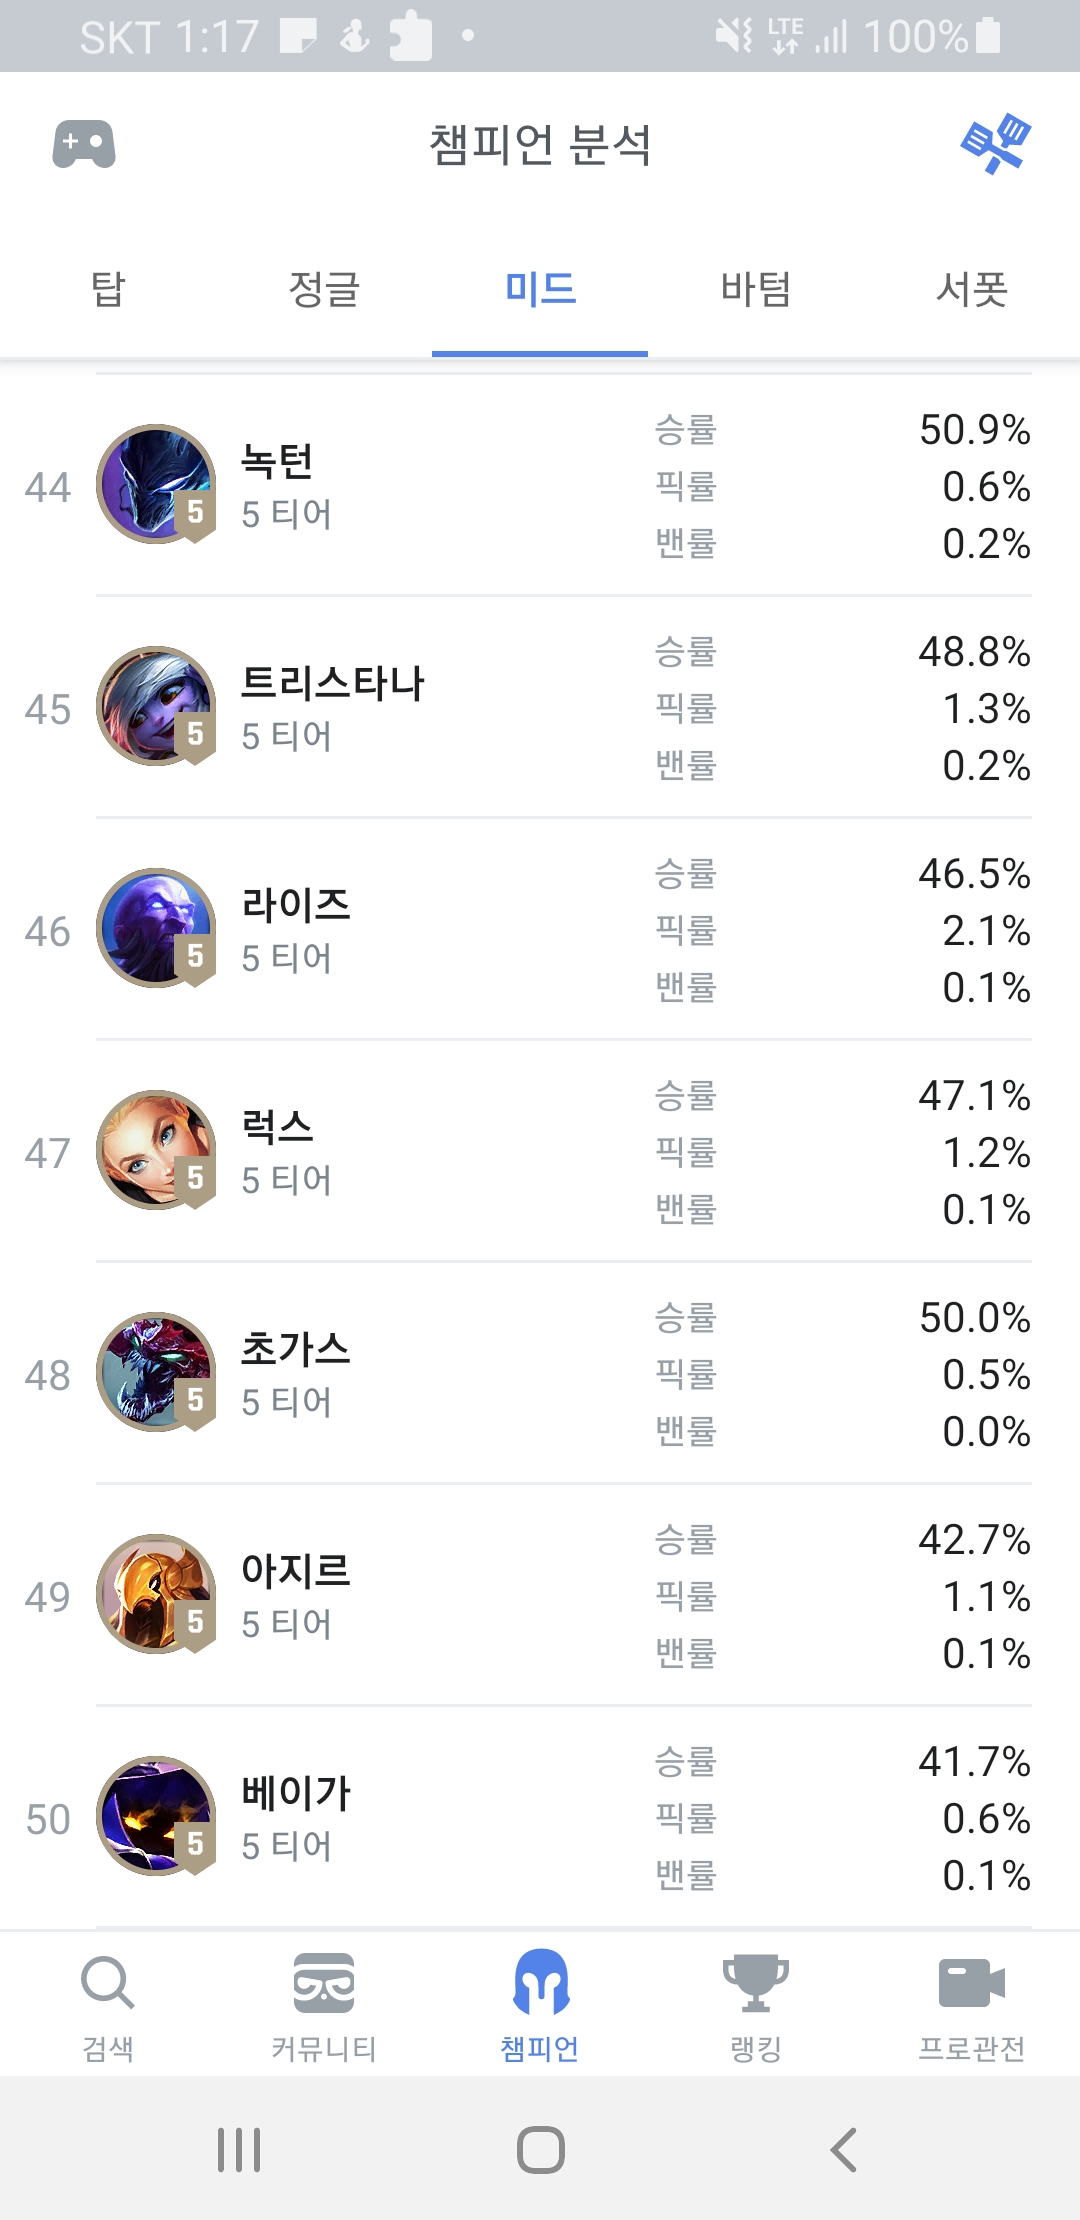Tap the gamepad icon in header
Viewport: 1080px width, 2220px height.
pos(84,145)
